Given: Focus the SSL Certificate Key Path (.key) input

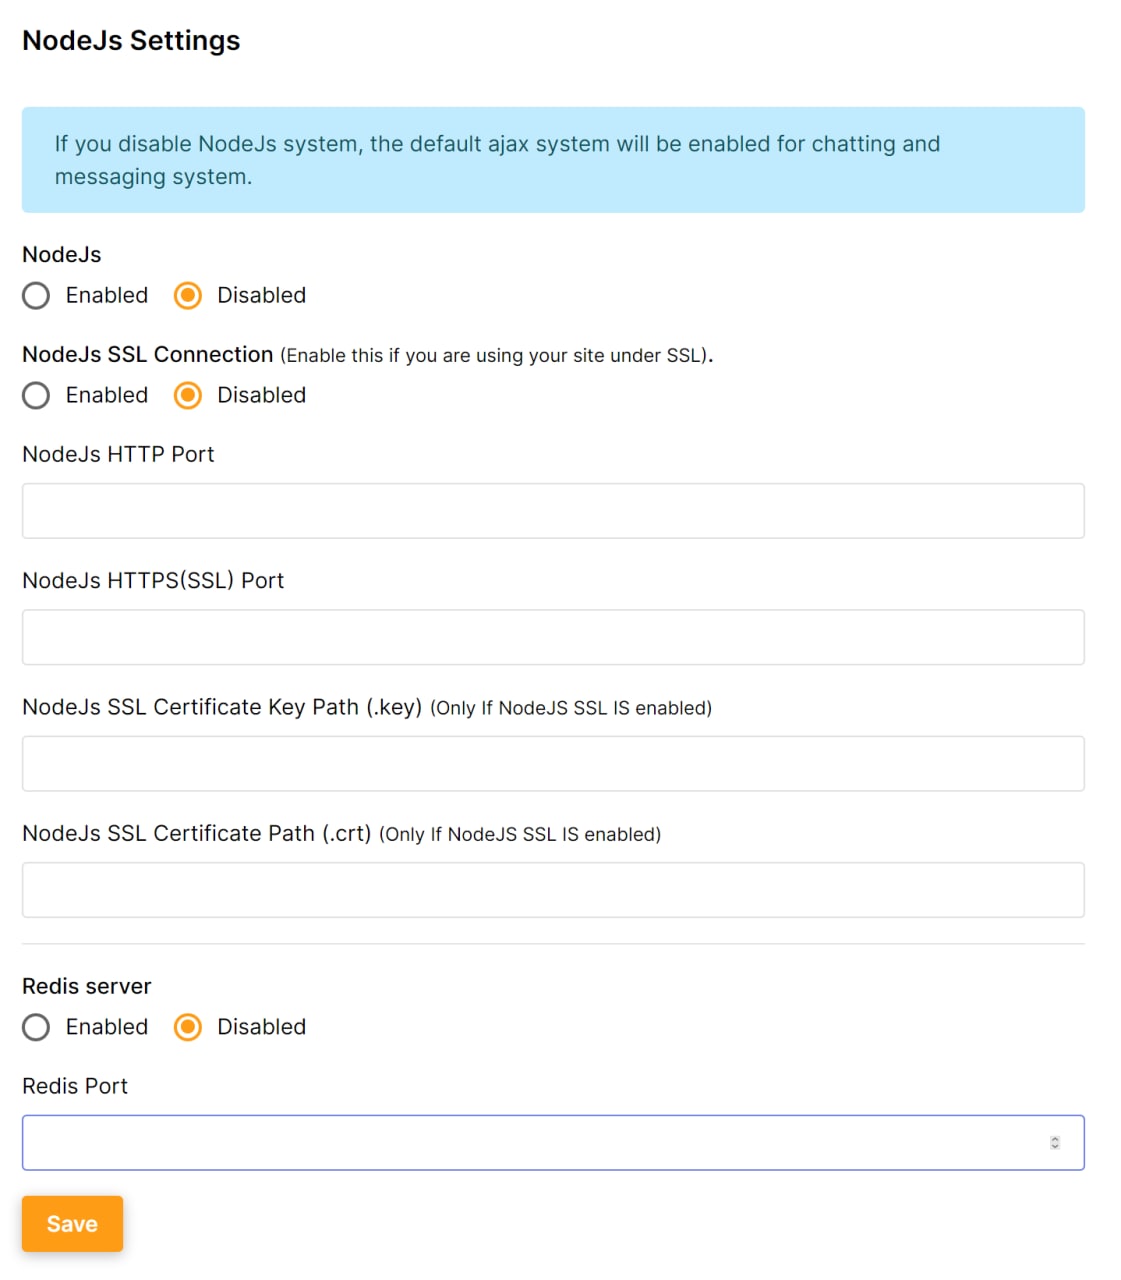Looking at the screenshot, I should click(553, 764).
